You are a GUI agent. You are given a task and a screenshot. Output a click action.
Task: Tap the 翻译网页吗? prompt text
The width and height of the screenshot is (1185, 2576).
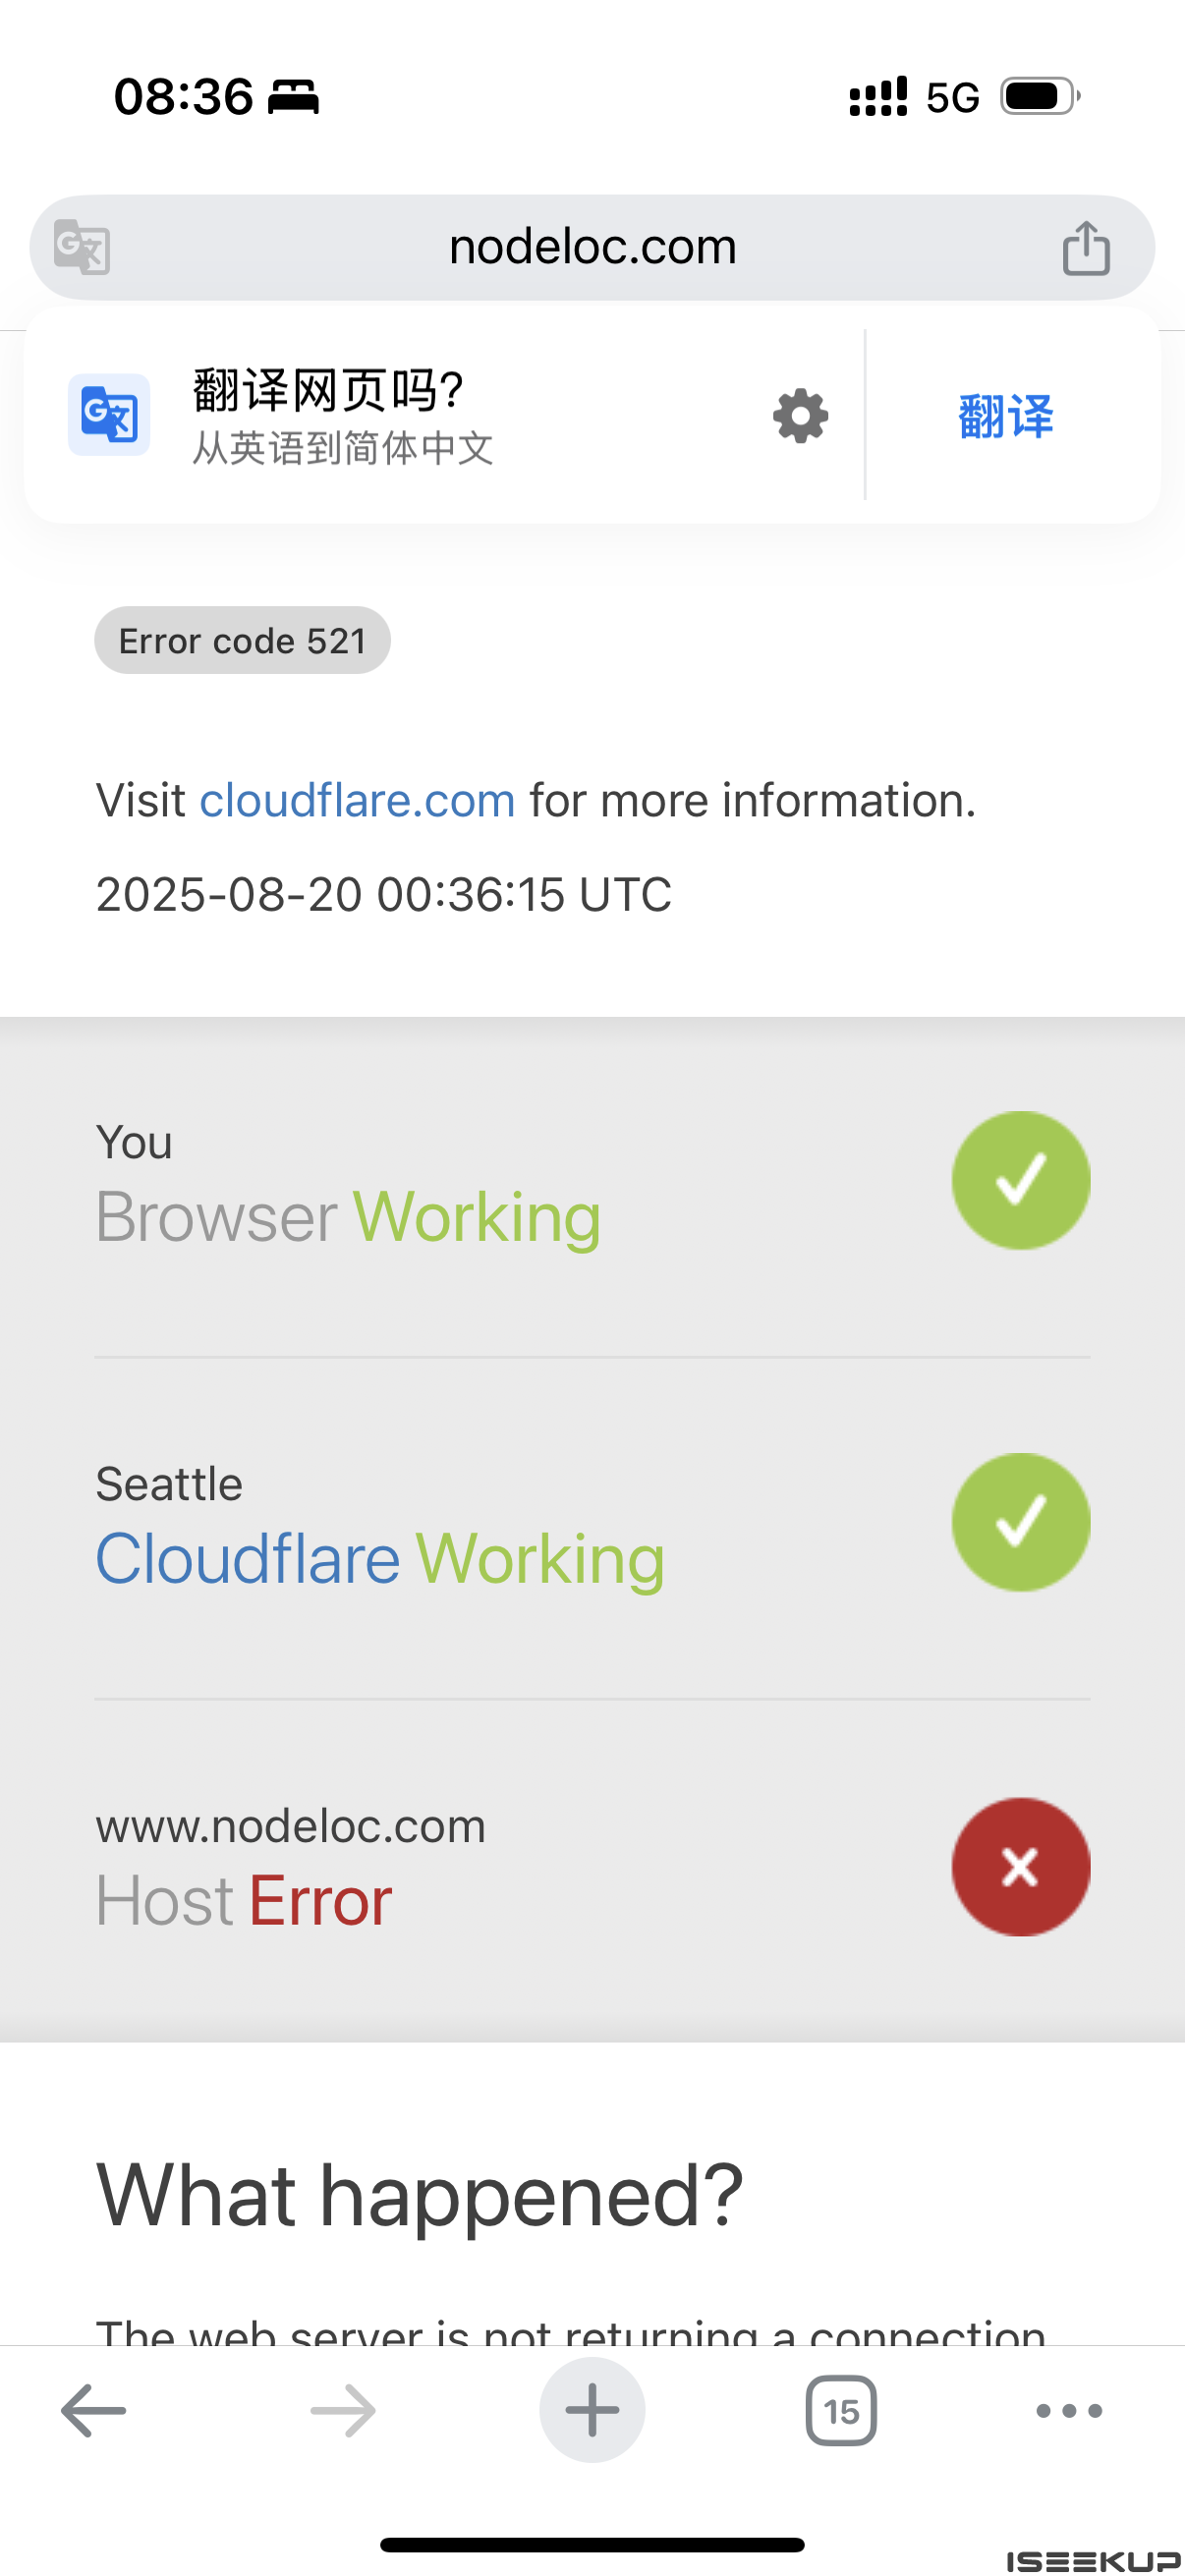(328, 390)
